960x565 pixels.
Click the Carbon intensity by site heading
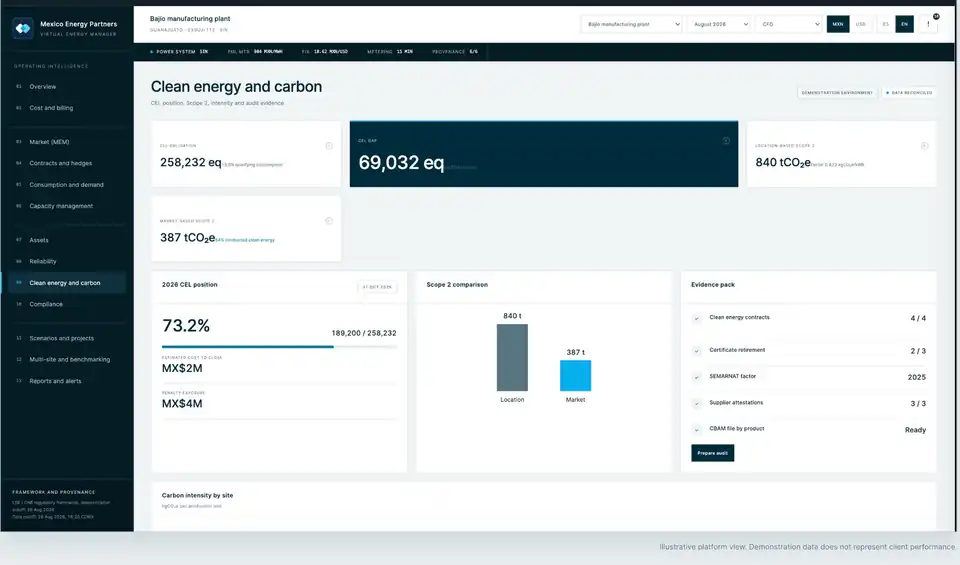[197, 495]
